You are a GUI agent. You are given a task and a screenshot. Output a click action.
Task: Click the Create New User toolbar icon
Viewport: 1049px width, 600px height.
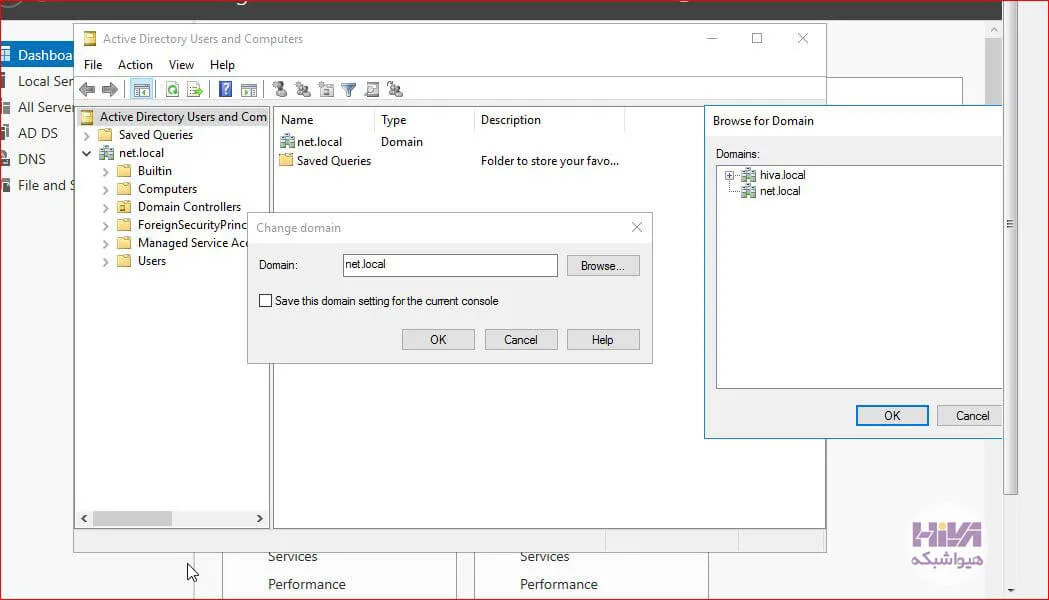(x=280, y=89)
